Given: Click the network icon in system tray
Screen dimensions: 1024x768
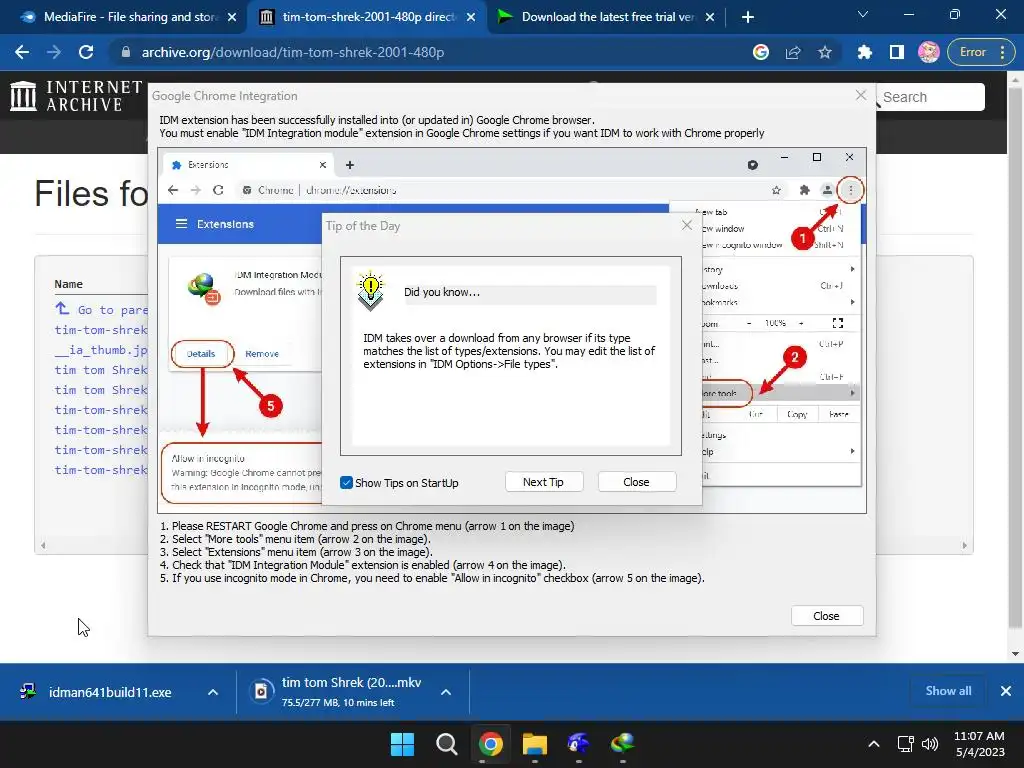Looking at the screenshot, I should (905, 744).
